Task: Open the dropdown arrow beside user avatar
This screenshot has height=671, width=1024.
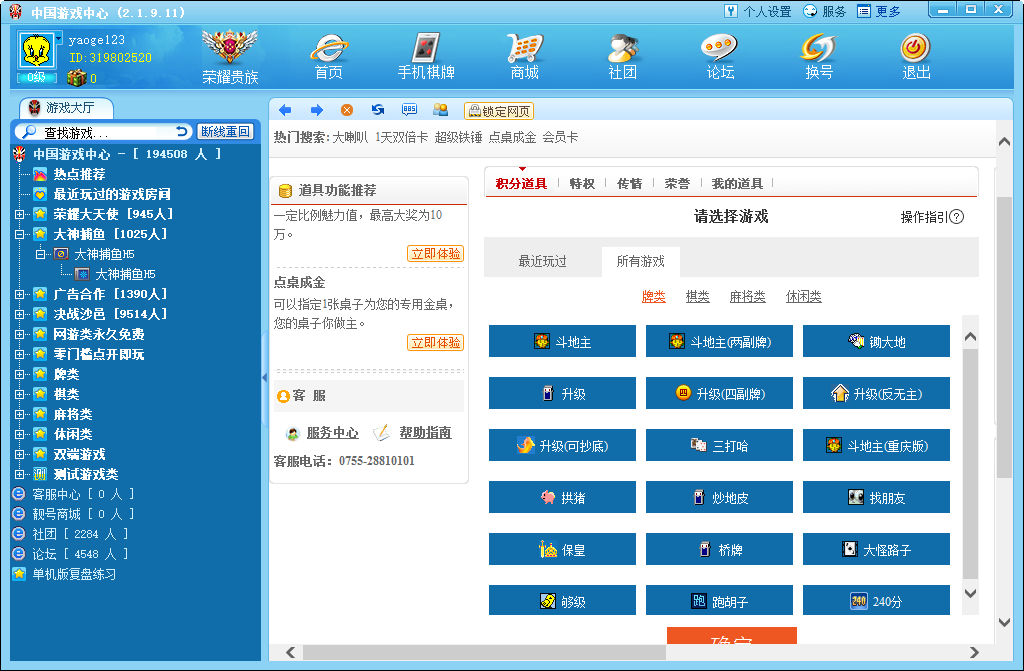Action: 59,38
